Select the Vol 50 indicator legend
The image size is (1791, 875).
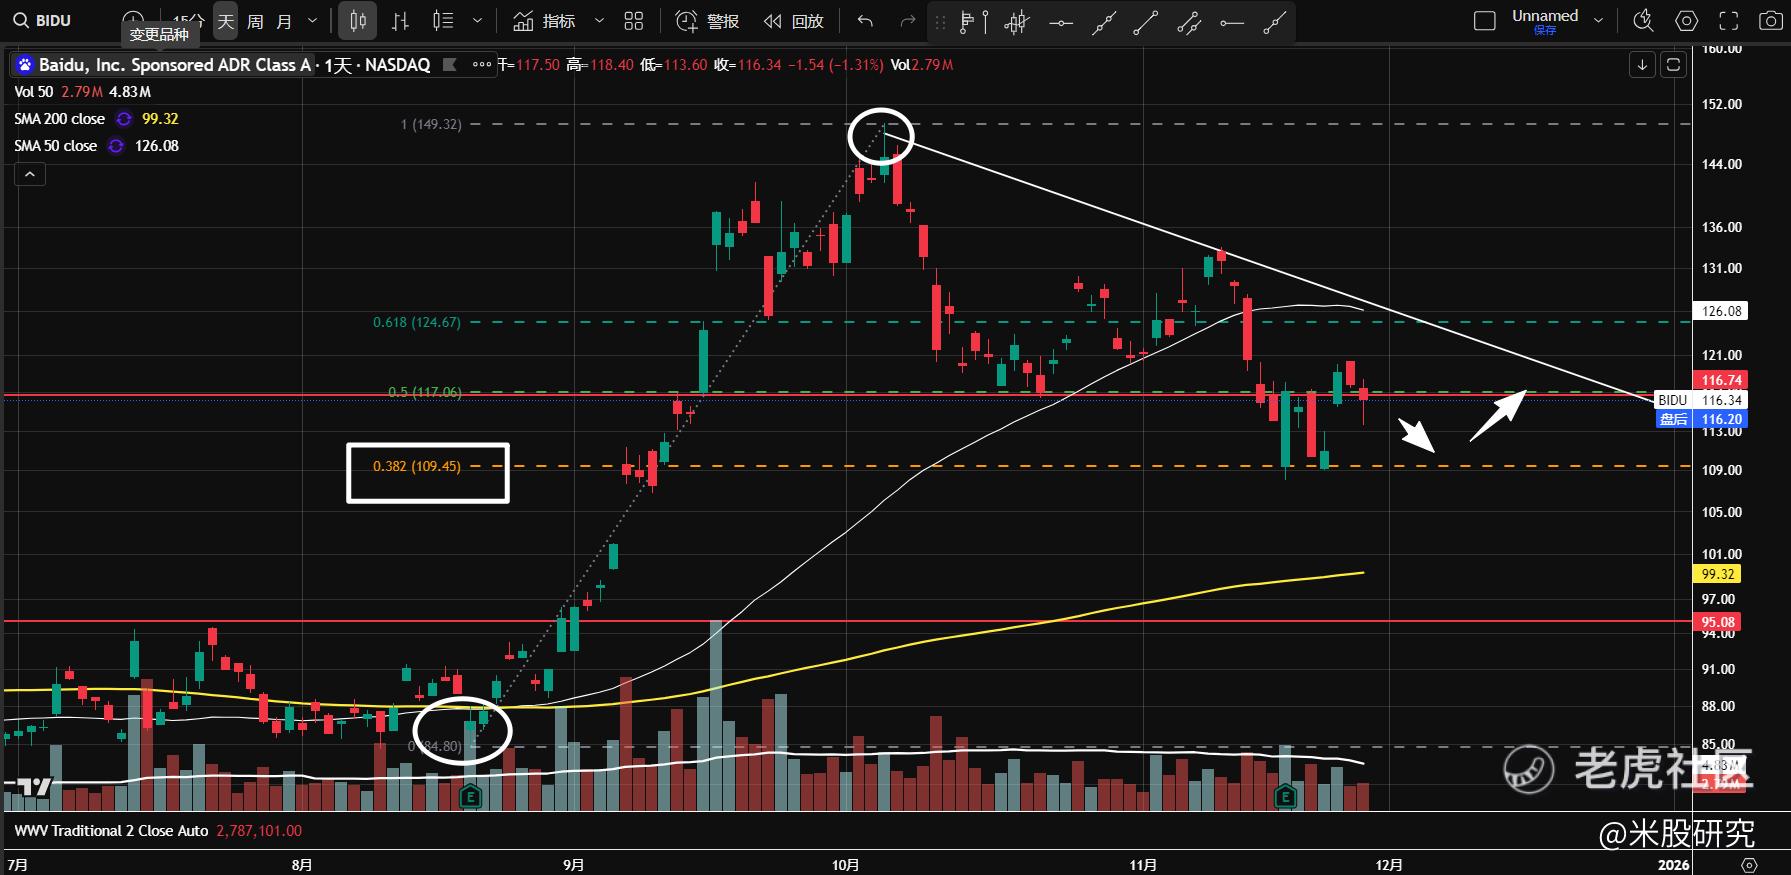coord(34,92)
